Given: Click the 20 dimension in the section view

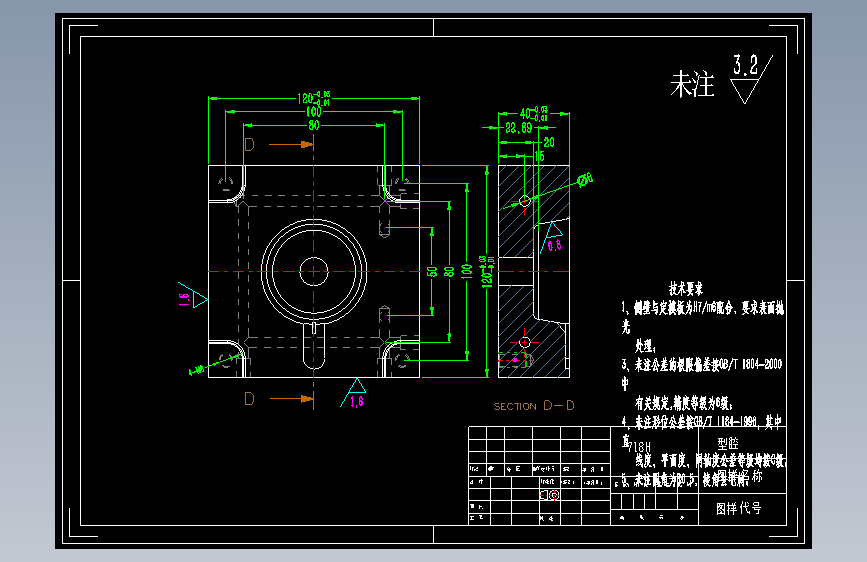Looking at the screenshot, I should pos(549,143).
